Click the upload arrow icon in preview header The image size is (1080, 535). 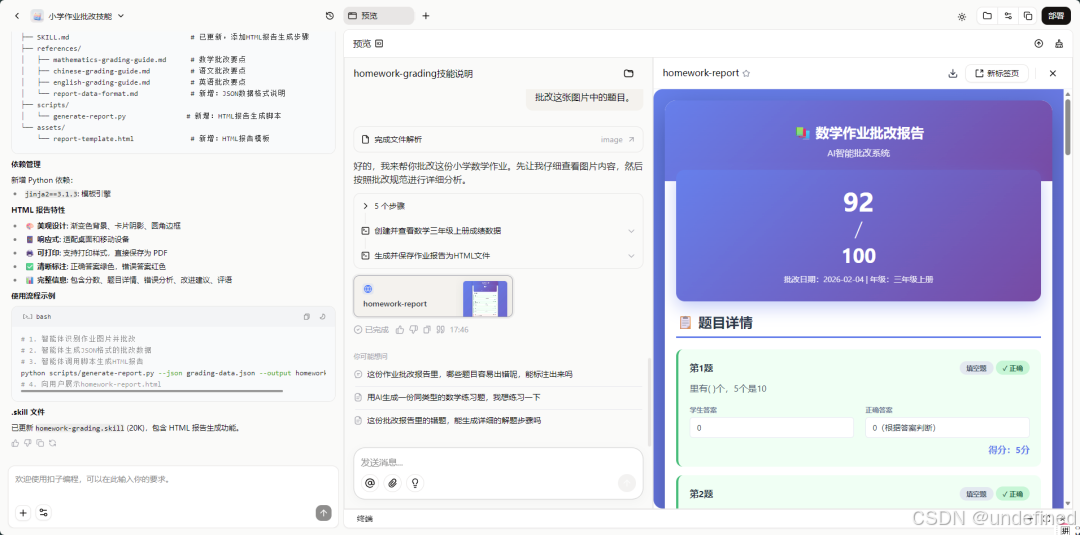tap(1039, 43)
